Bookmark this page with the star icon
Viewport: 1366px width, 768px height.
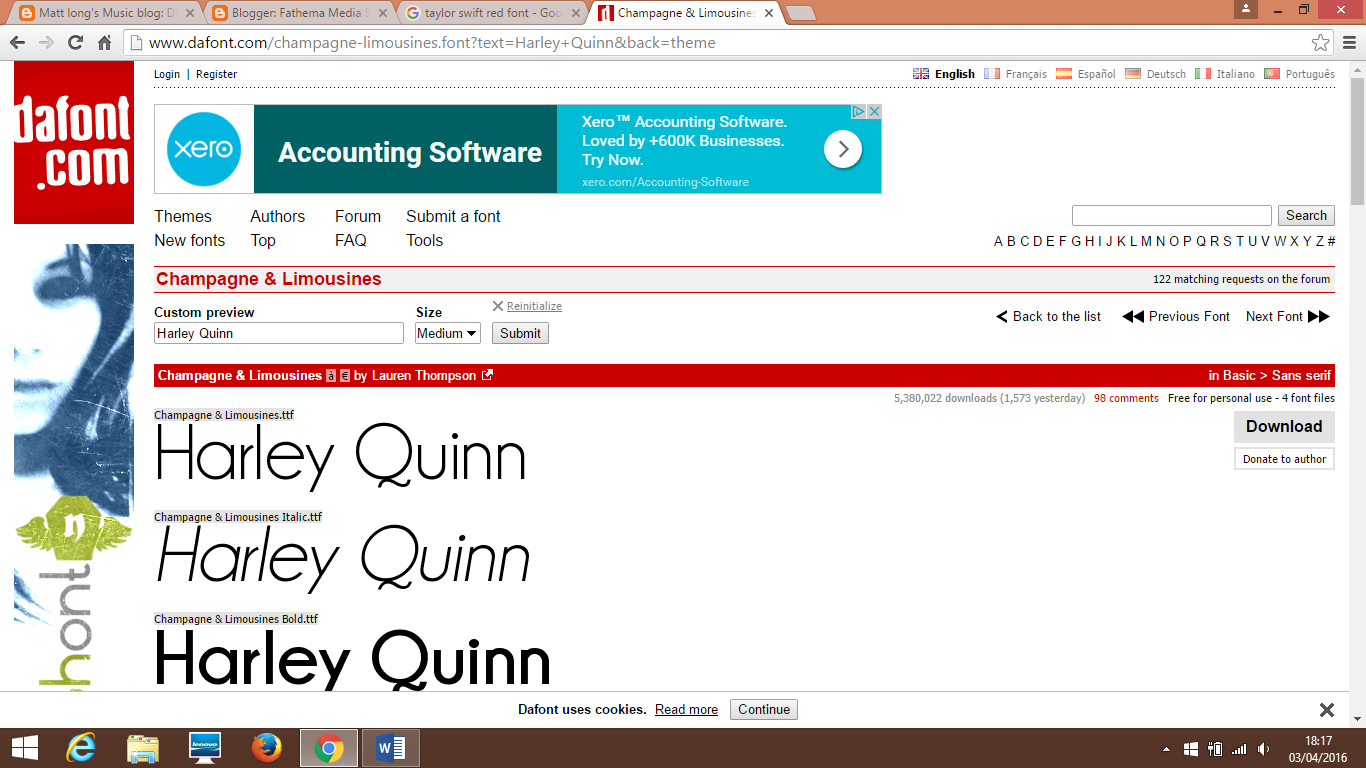[x=1320, y=43]
